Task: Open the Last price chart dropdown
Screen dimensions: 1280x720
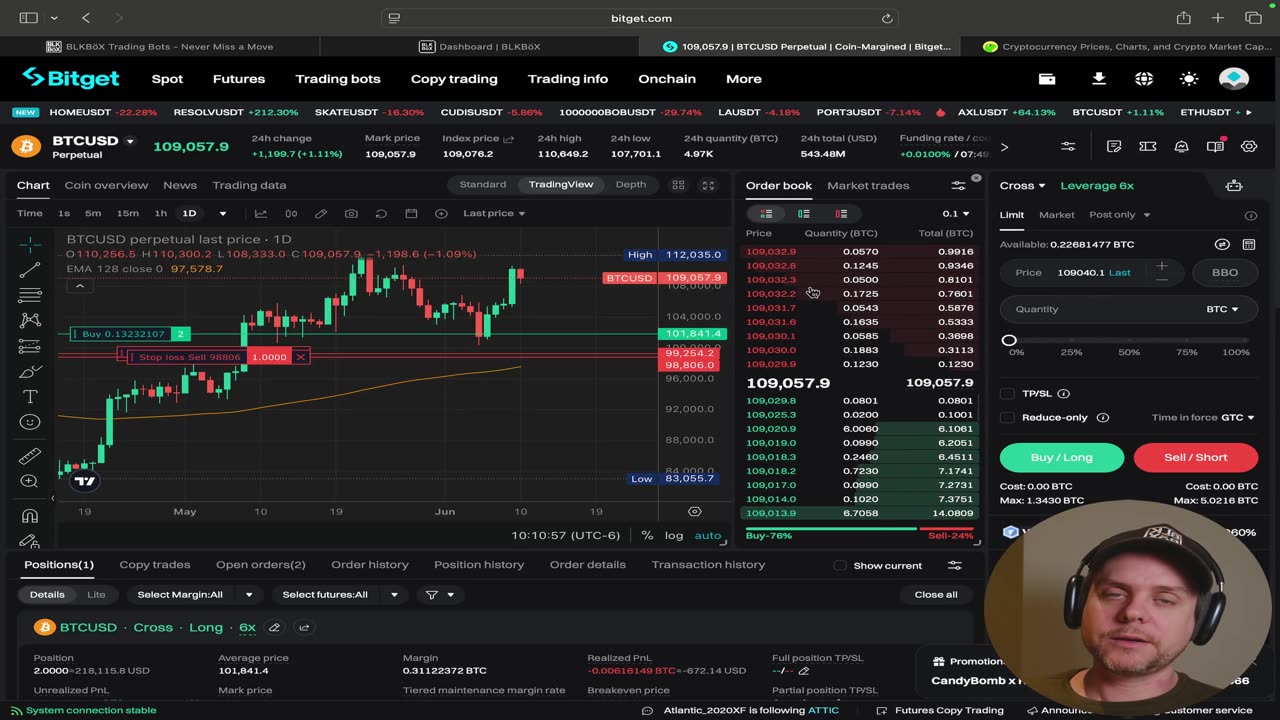Action: point(494,213)
